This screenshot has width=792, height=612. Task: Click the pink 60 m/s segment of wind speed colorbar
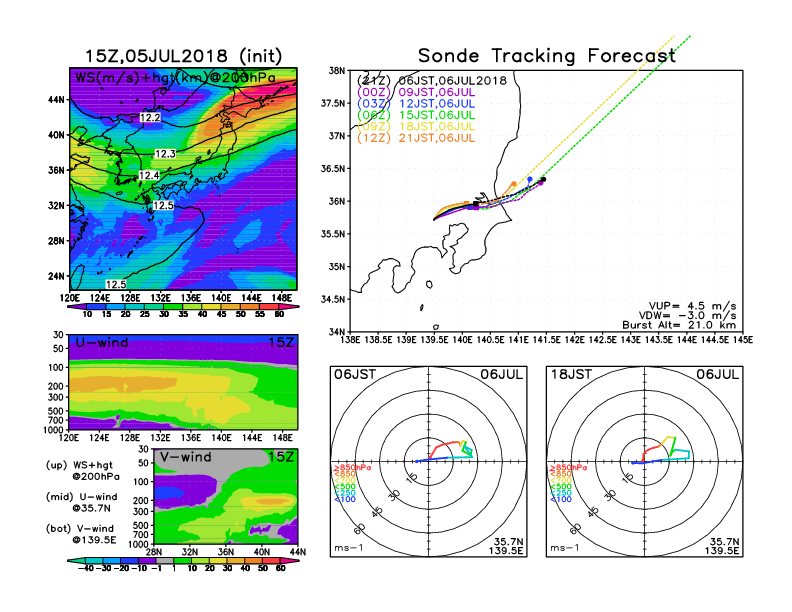click(286, 307)
